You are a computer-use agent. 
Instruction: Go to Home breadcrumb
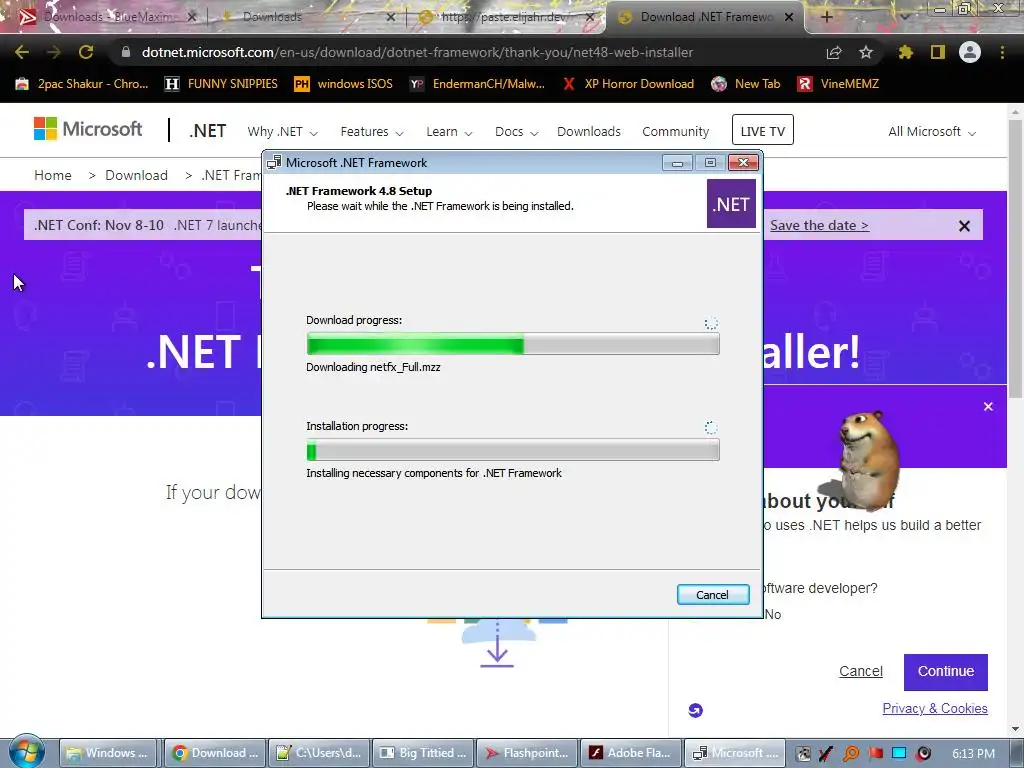pyautogui.click(x=53, y=175)
